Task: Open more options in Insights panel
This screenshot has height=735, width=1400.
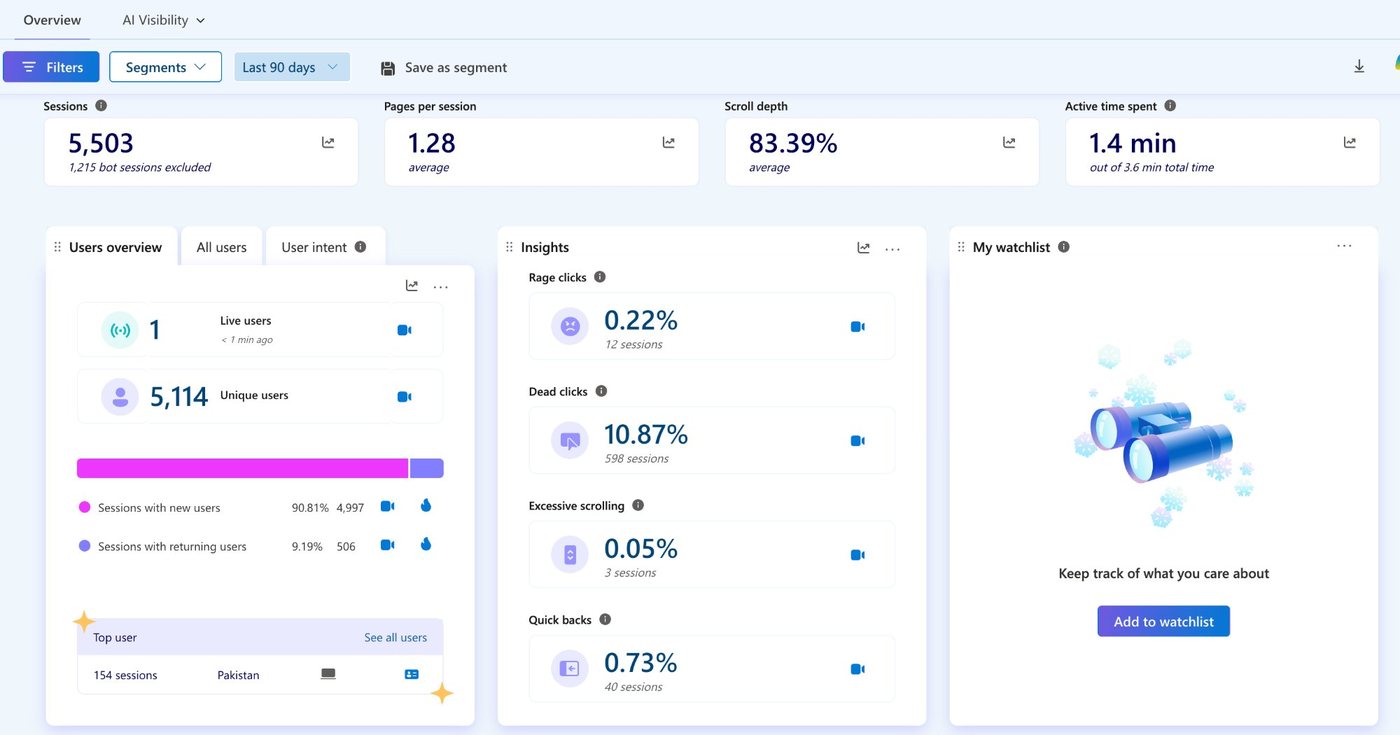Action: 893,248
